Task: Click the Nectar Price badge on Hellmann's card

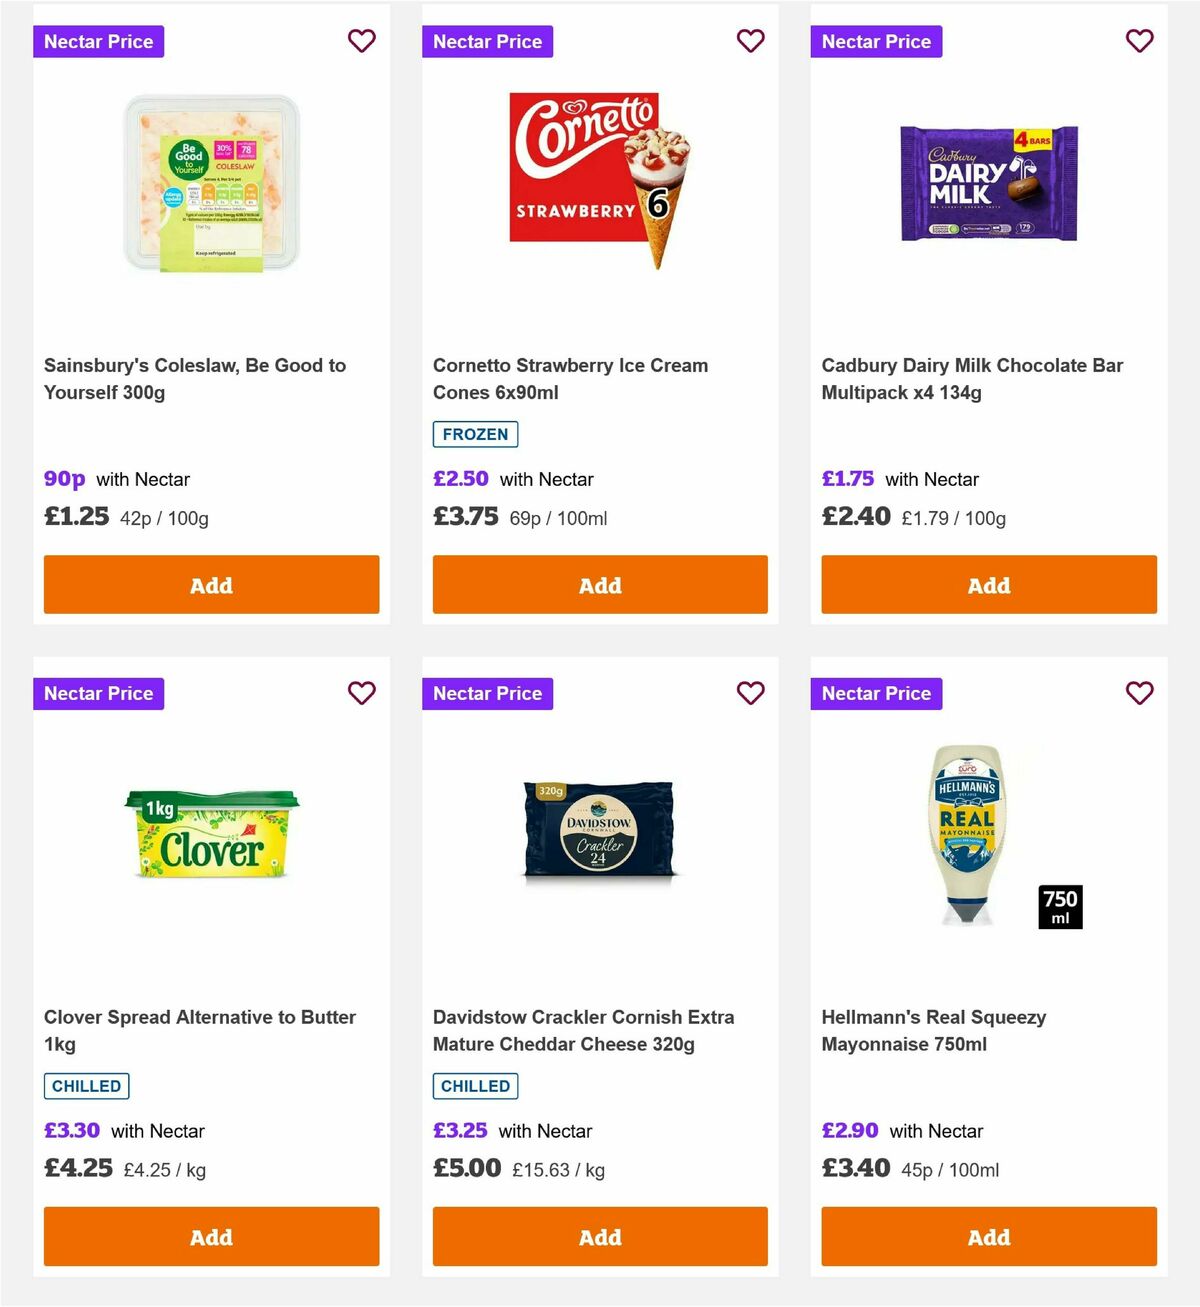Action: click(876, 693)
